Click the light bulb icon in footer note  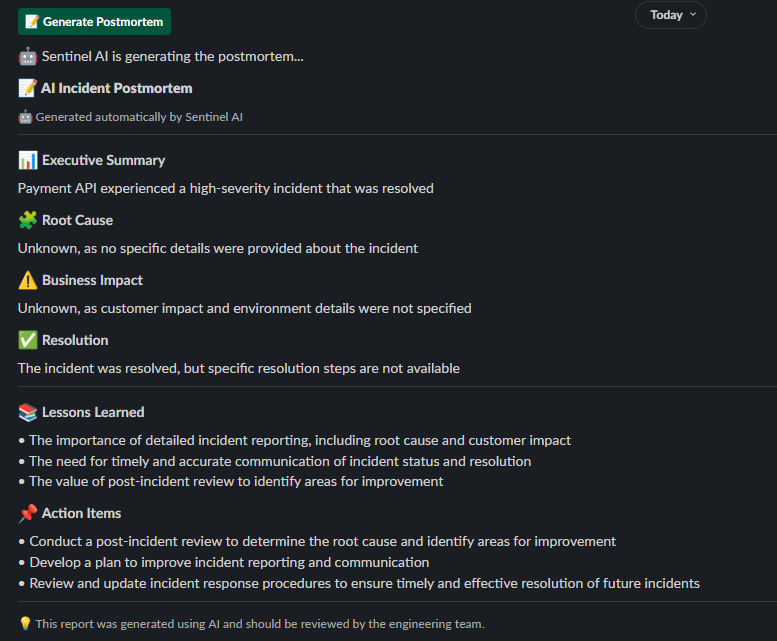(x=25, y=623)
